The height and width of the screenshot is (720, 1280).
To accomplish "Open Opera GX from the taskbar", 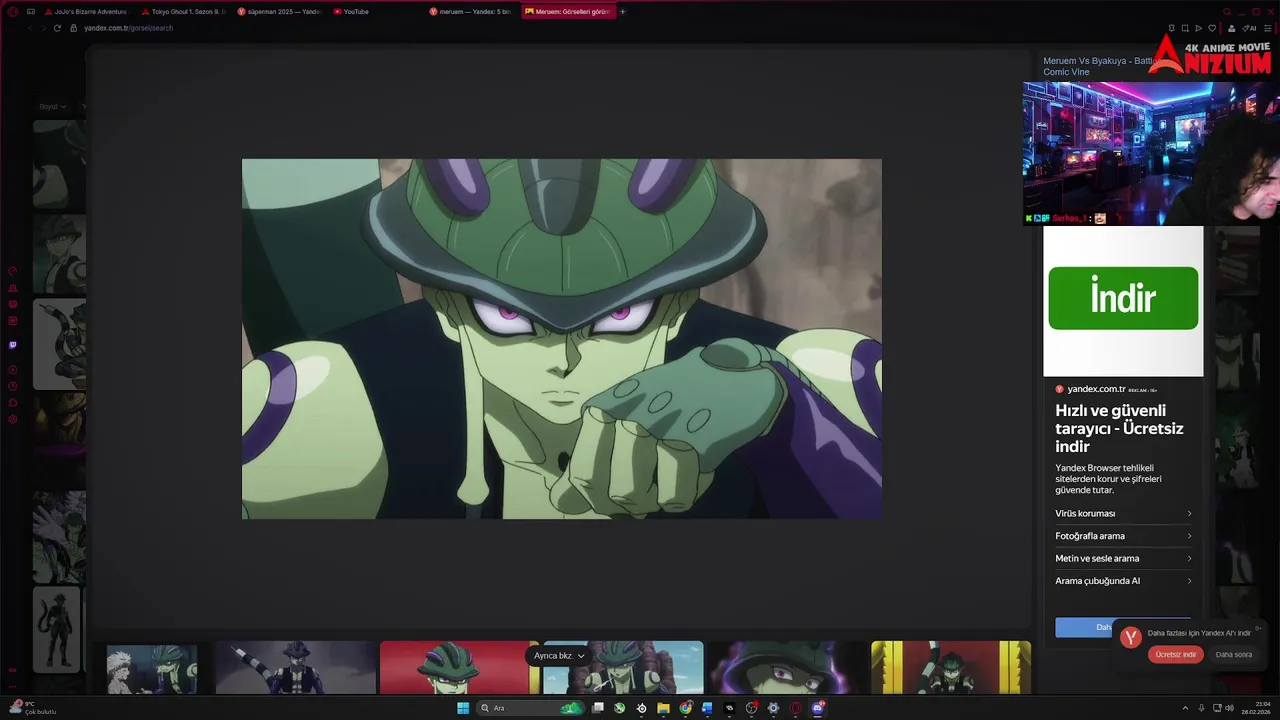I will tap(796, 708).
